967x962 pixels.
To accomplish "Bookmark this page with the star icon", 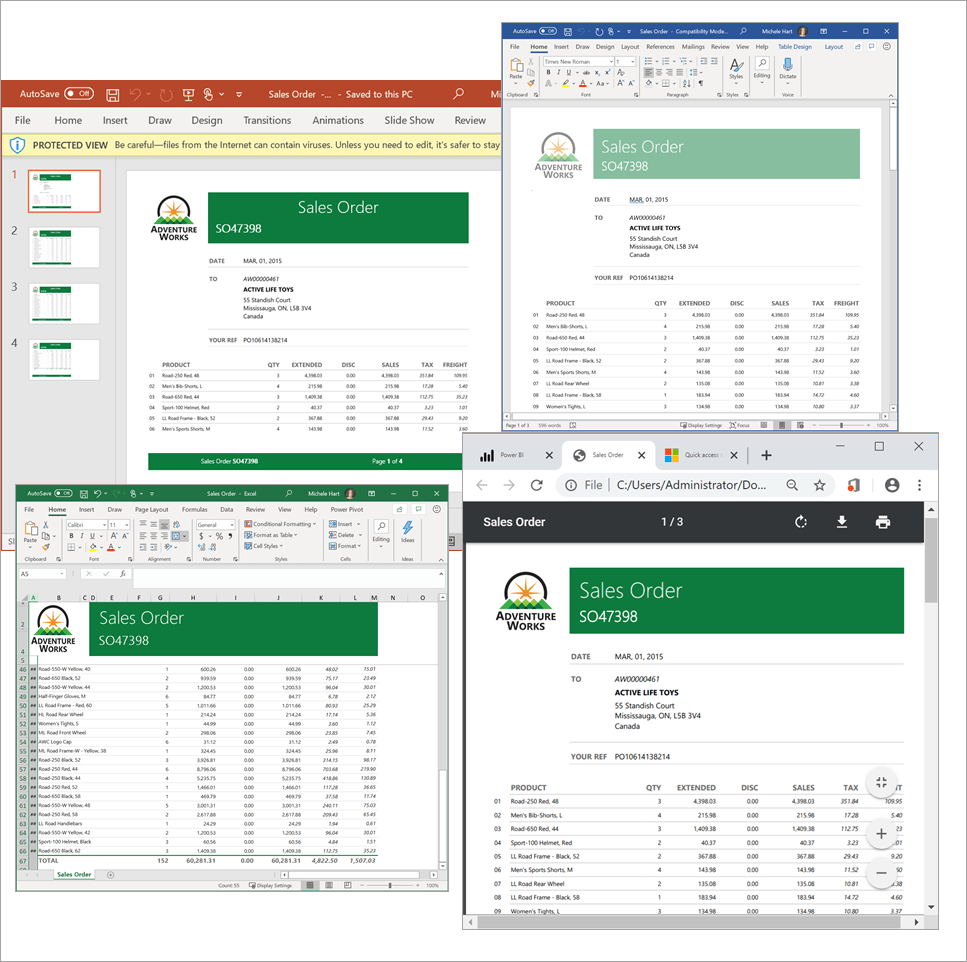I will [819, 485].
